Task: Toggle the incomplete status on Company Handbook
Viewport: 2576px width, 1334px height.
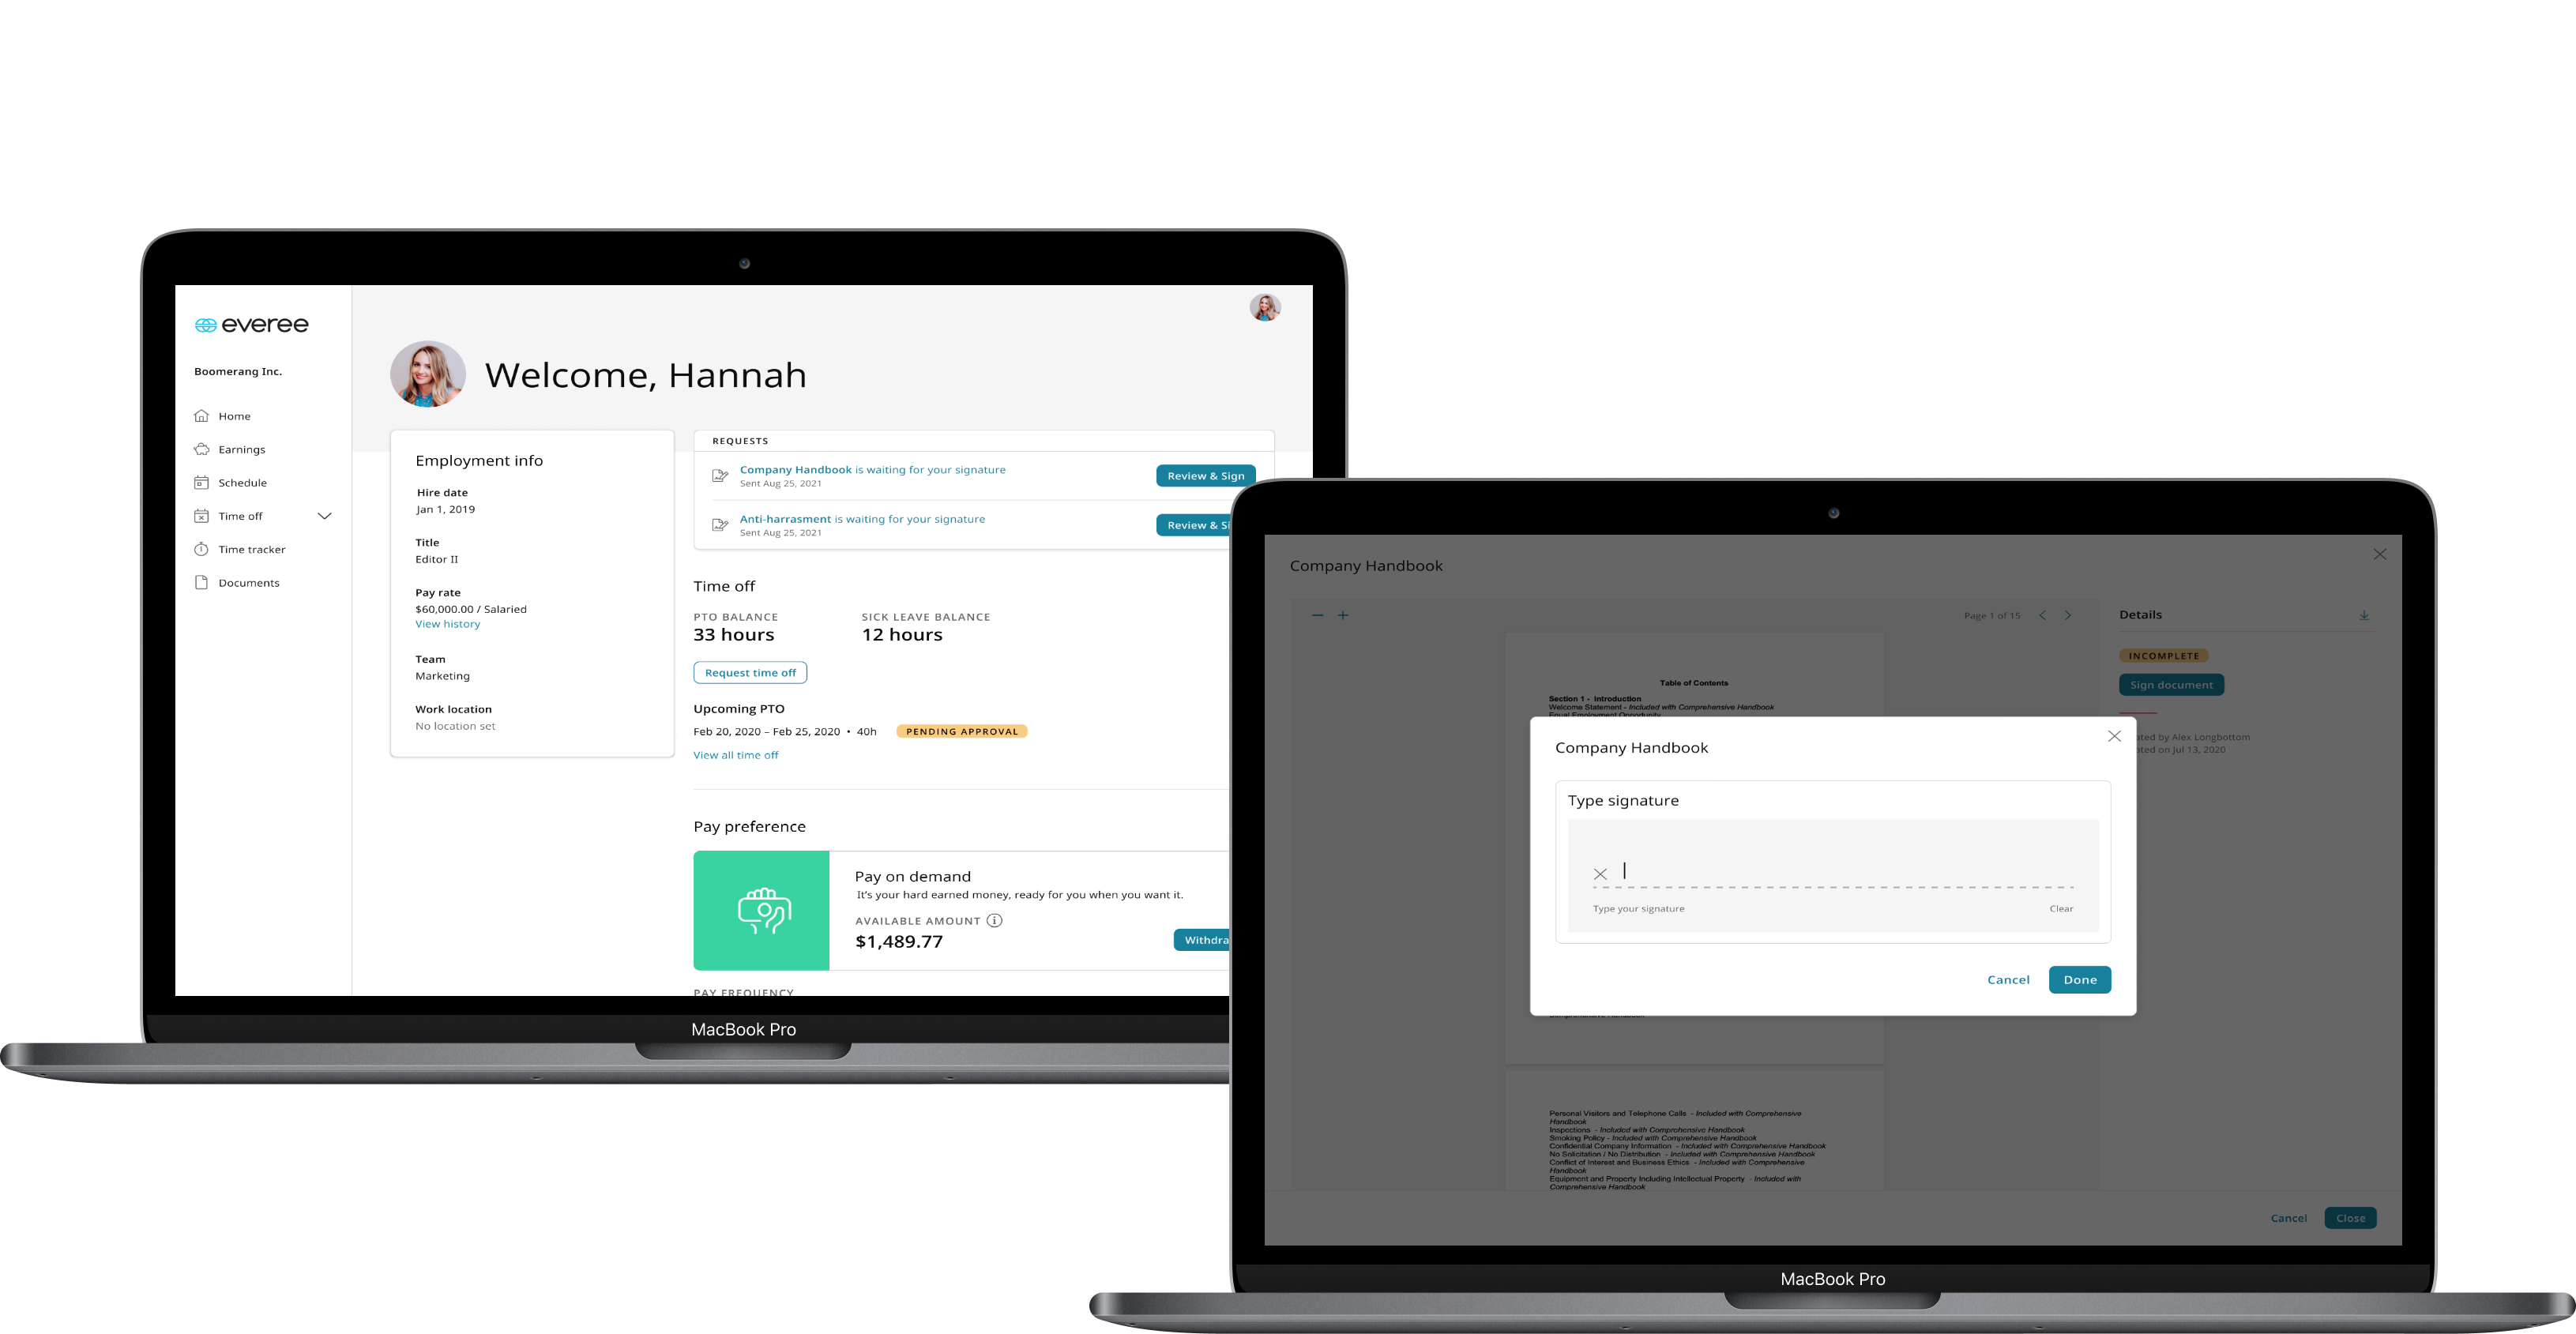Action: point(2163,655)
